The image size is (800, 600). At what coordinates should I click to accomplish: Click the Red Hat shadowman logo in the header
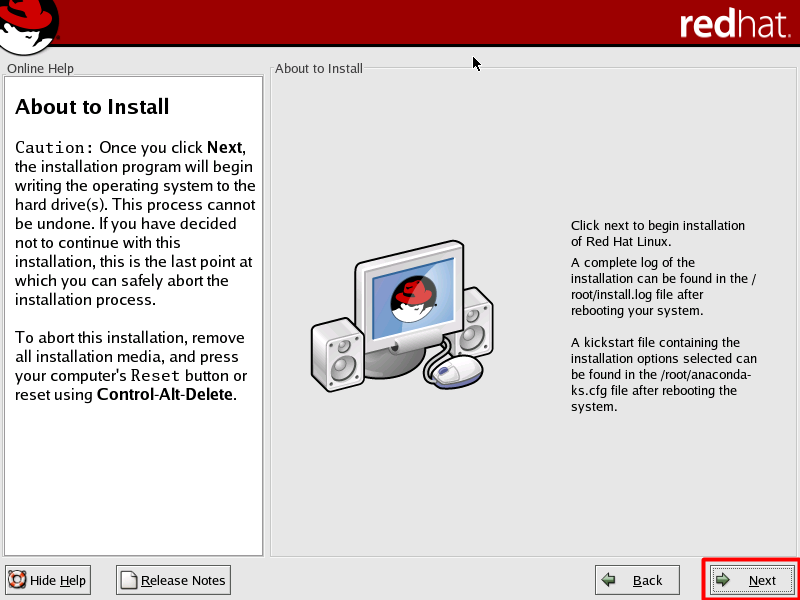click(28, 26)
